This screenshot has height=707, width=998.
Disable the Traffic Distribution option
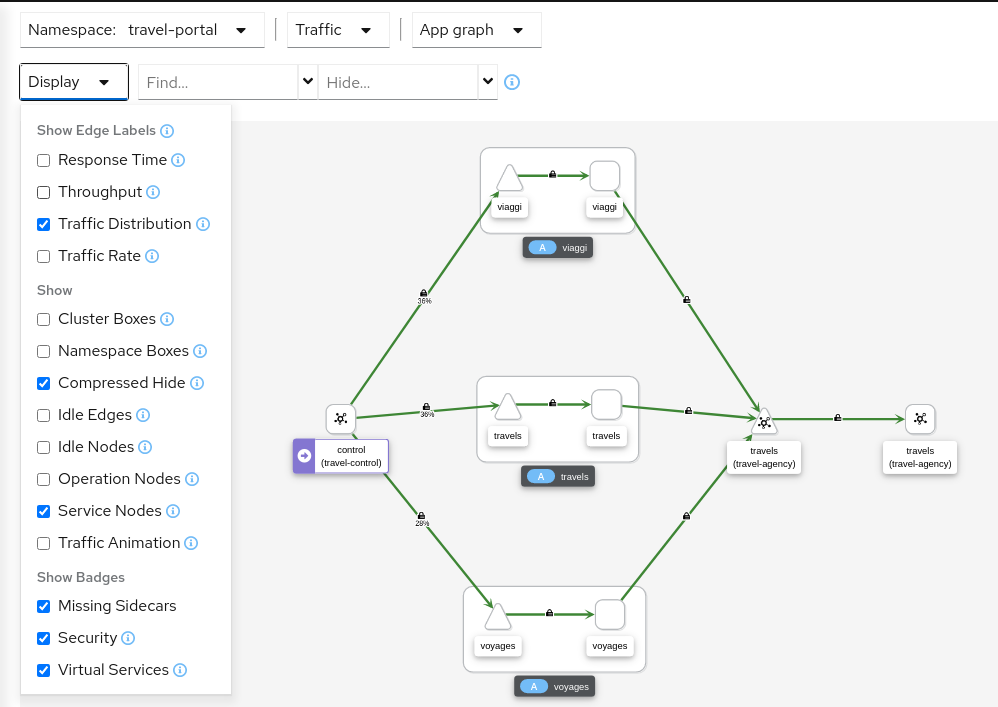point(43,224)
